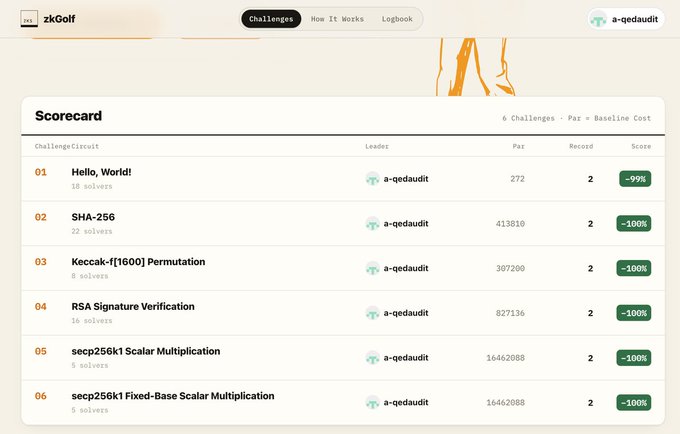
Task: Click the par value 413810
Action: pos(510,224)
